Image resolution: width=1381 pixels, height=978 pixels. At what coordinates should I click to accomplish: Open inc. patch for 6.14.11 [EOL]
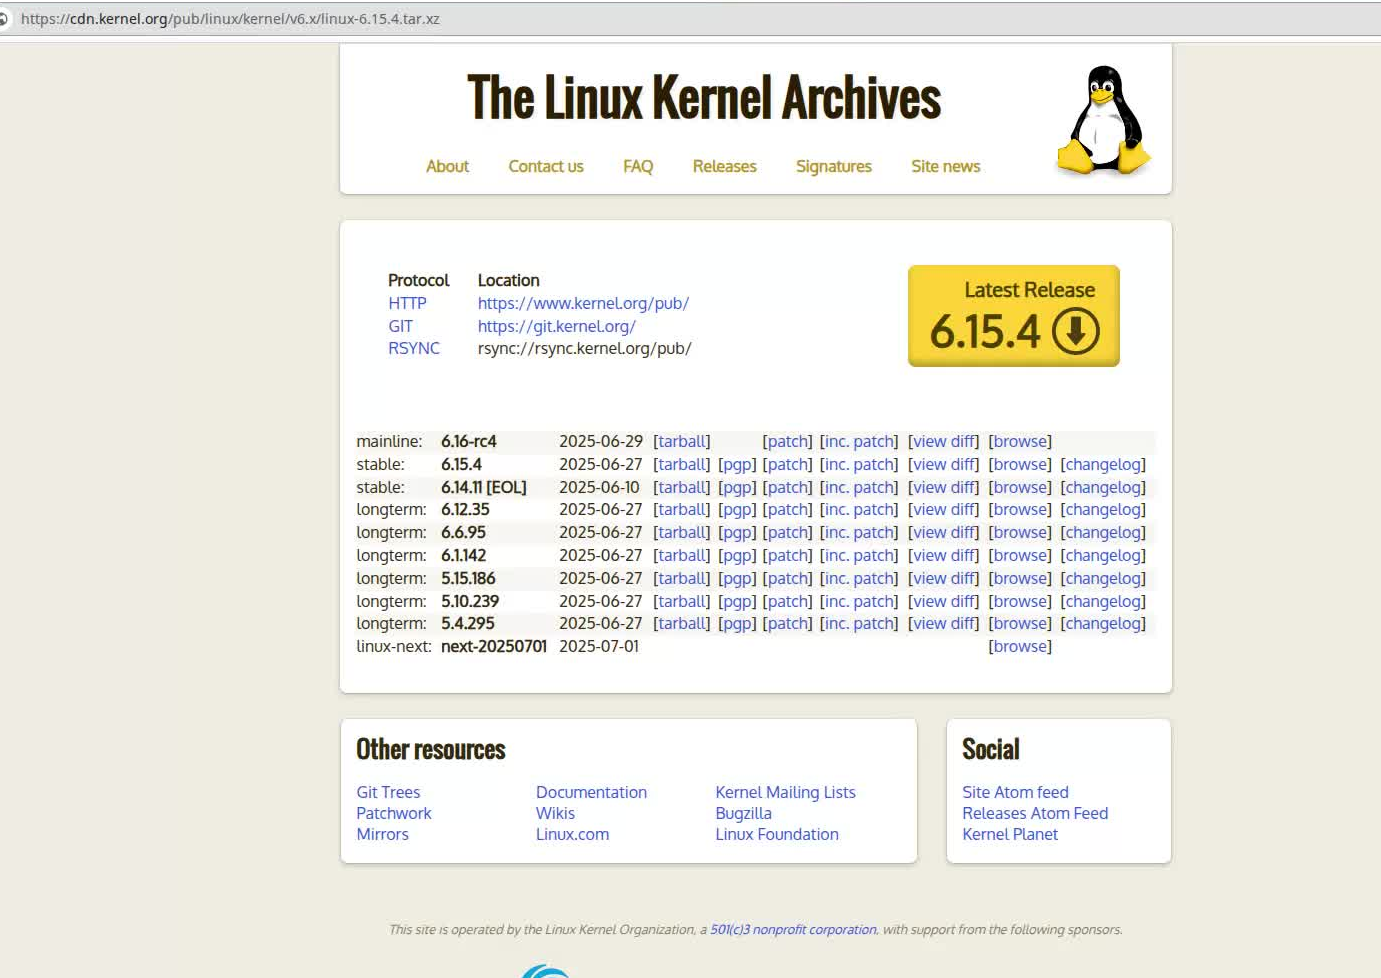pyautogui.click(x=859, y=487)
